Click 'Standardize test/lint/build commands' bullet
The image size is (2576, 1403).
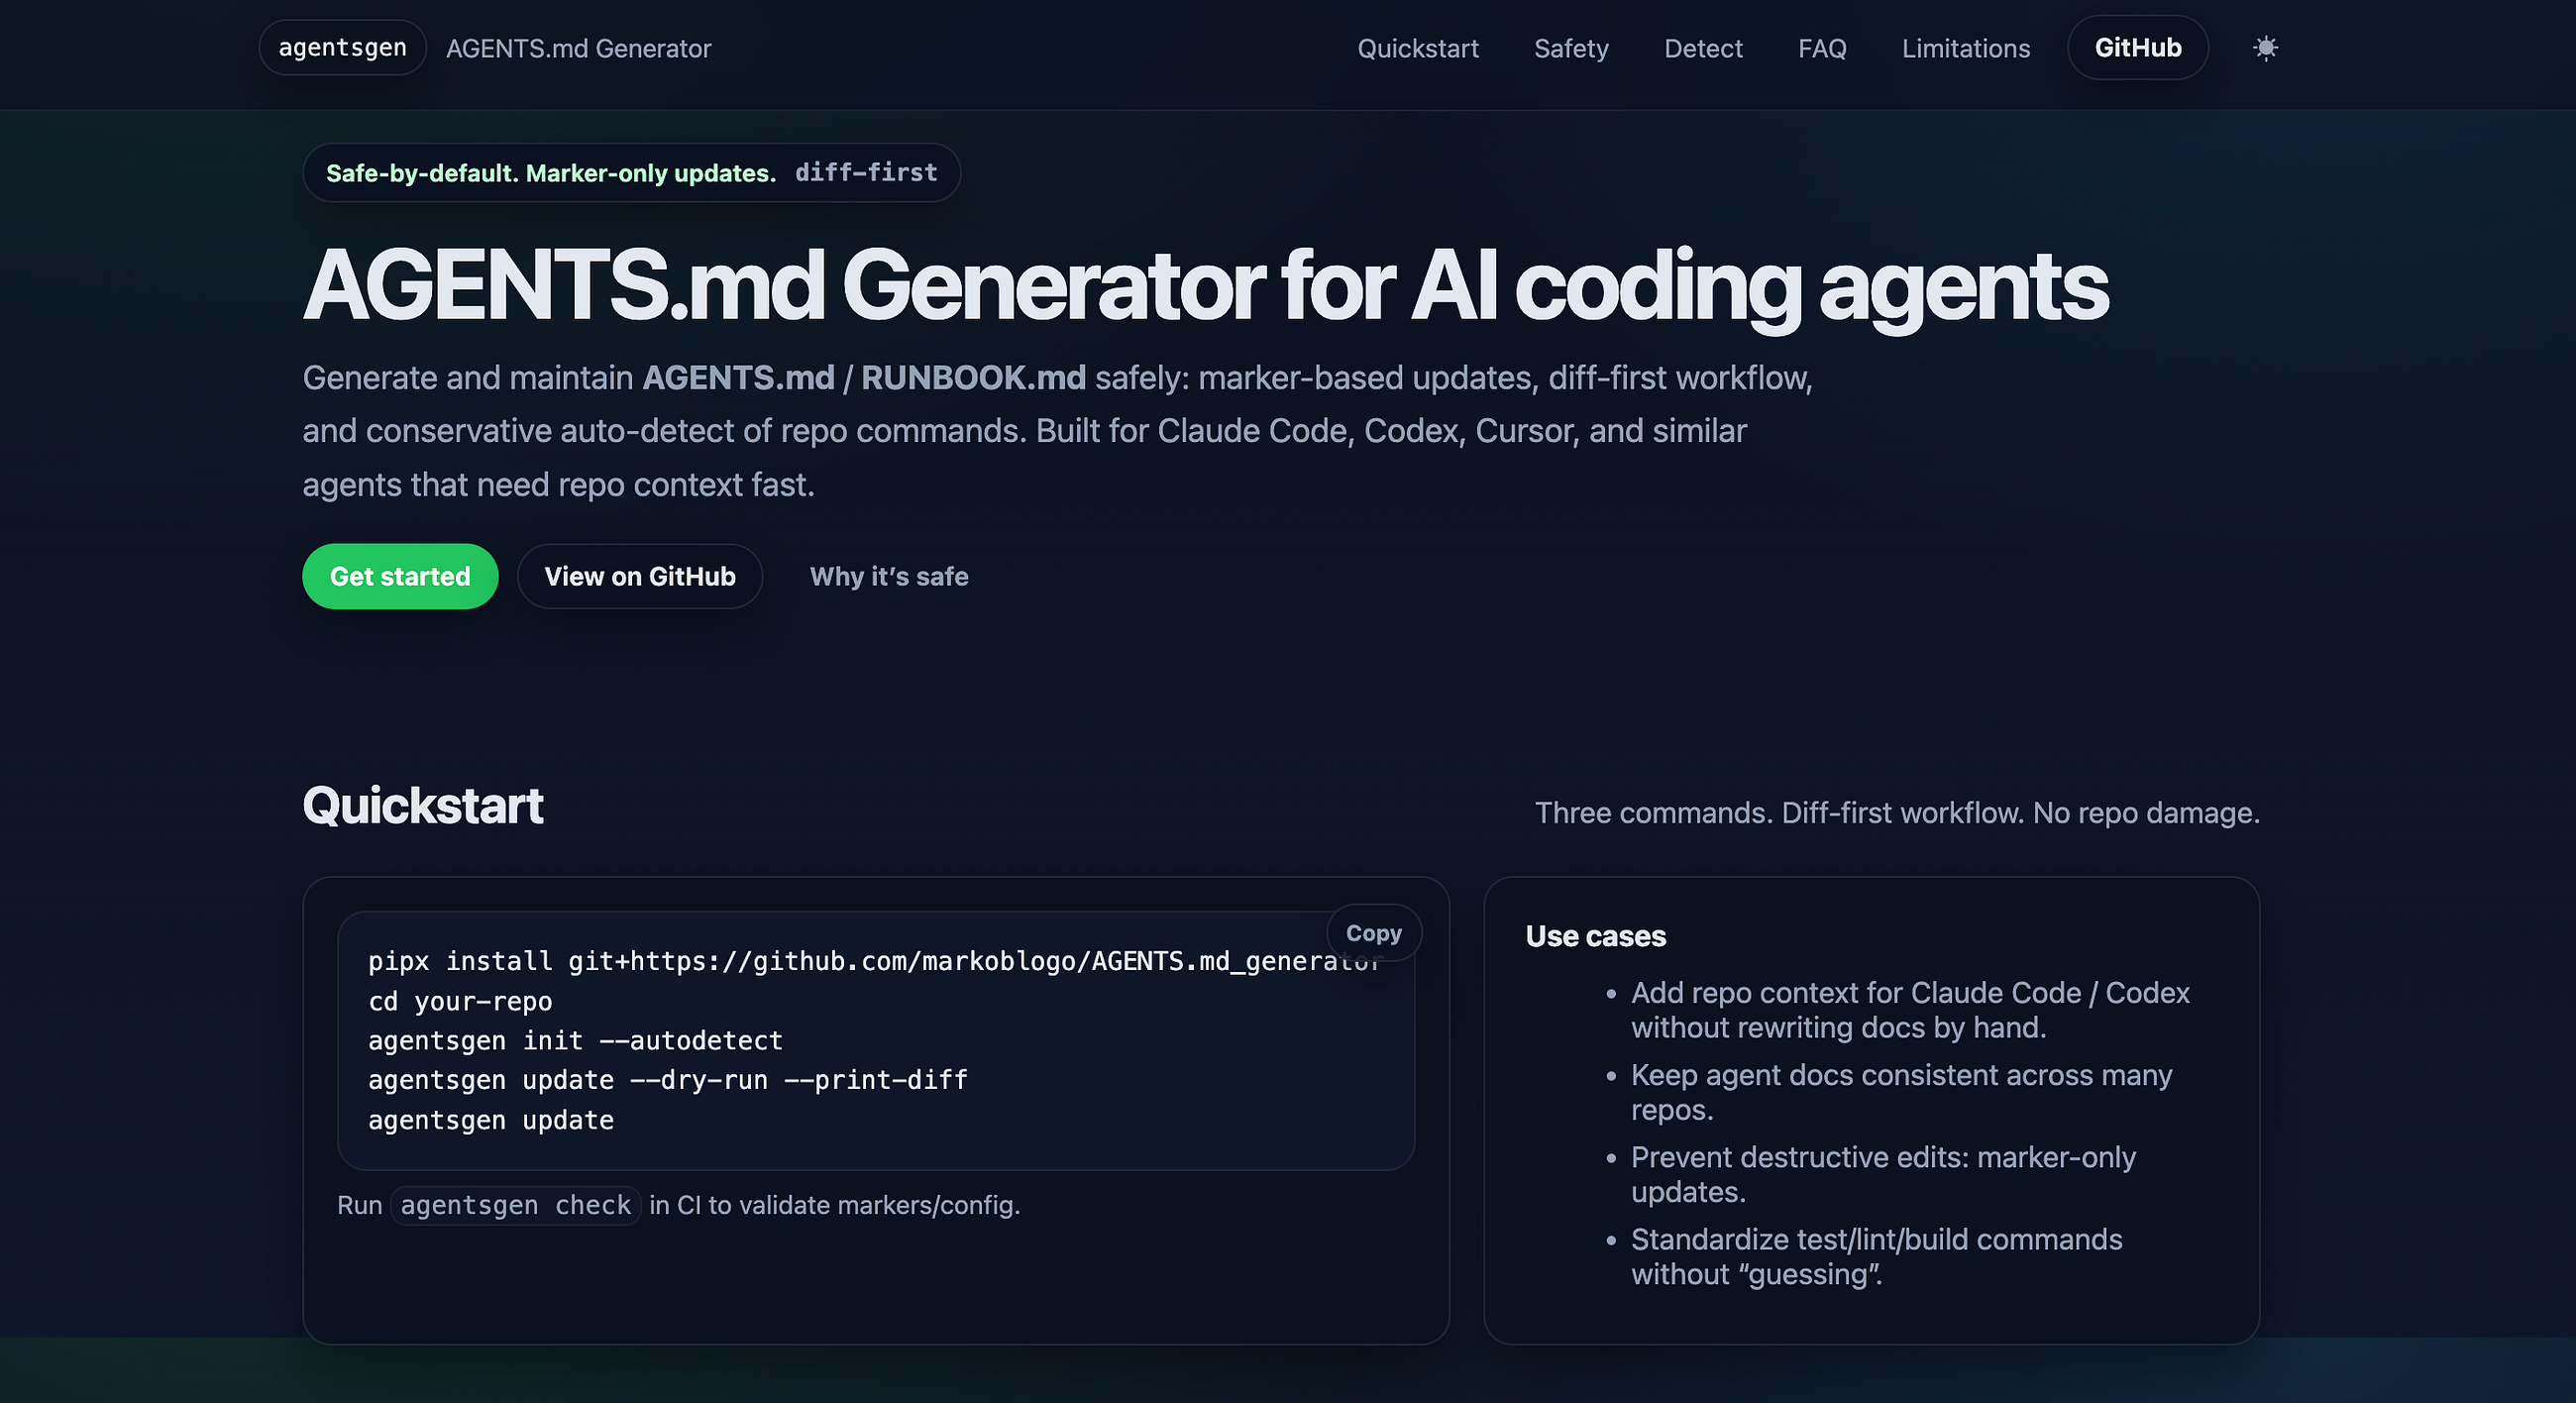1876,1256
